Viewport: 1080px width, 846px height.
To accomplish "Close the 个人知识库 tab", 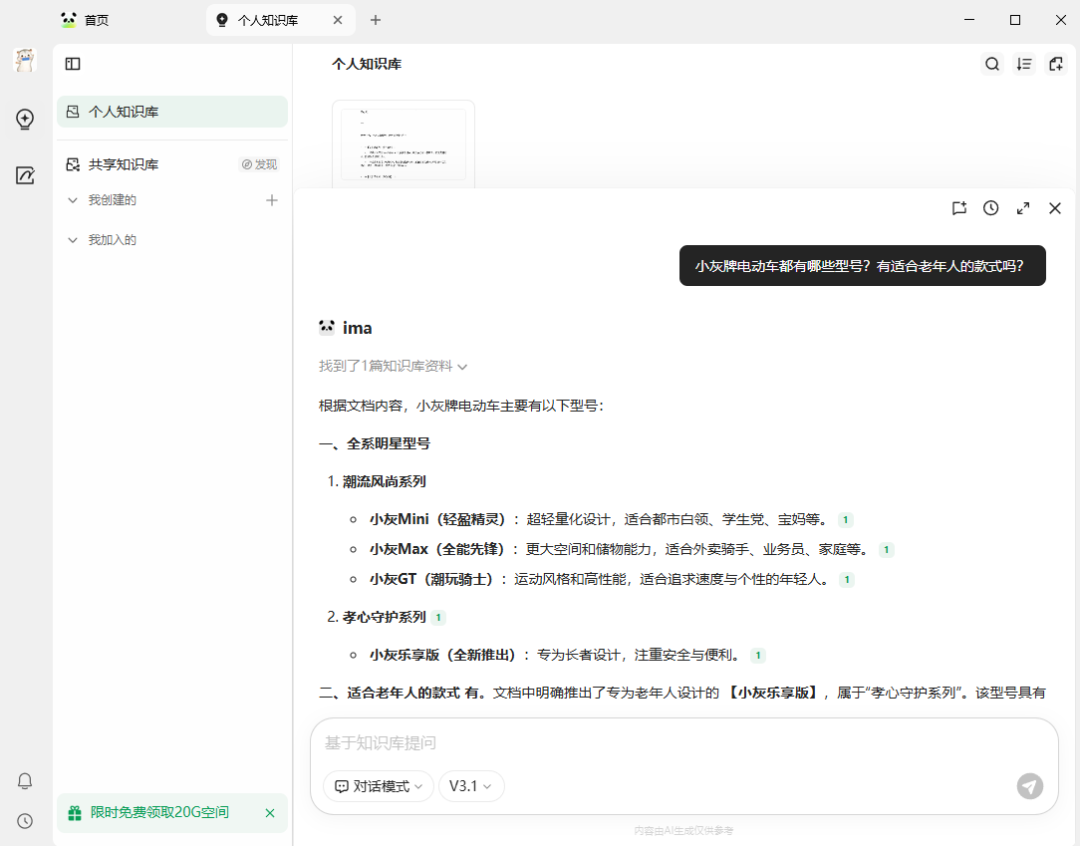I will point(338,20).
